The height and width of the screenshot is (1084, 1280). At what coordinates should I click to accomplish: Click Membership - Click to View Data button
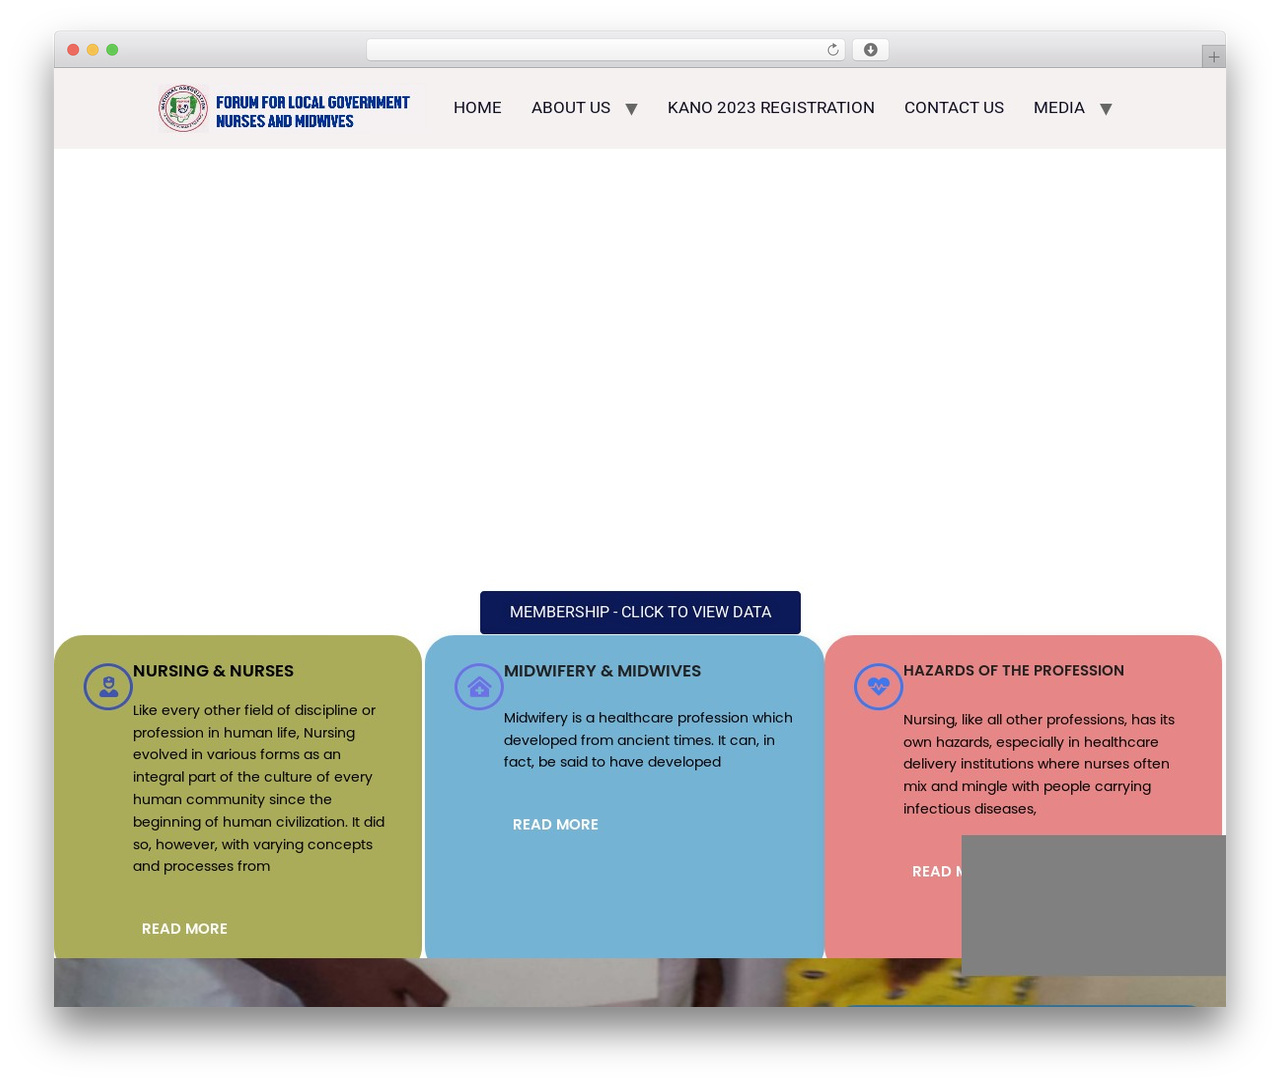(x=640, y=612)
